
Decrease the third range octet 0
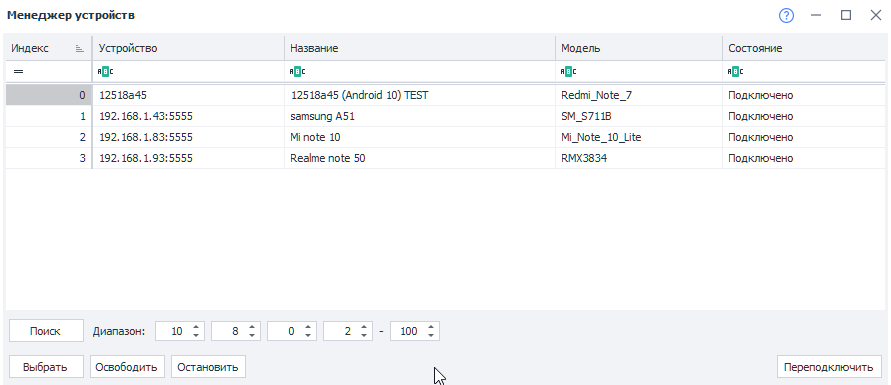point(308,335)
